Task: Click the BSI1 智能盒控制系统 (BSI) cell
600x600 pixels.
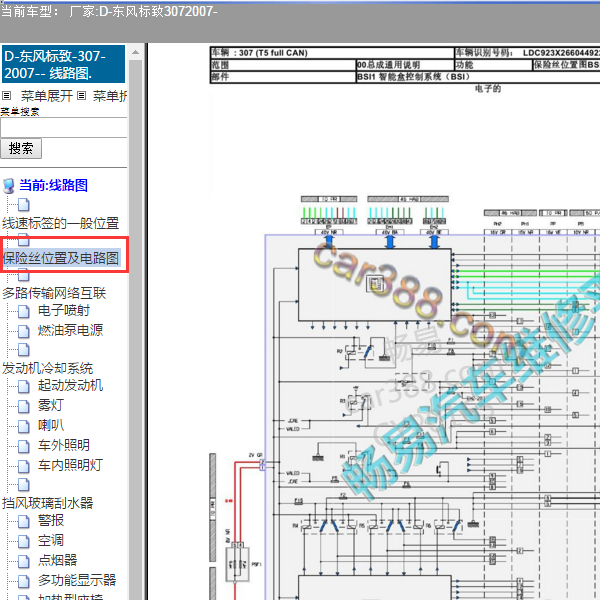Action: [478, 77]
